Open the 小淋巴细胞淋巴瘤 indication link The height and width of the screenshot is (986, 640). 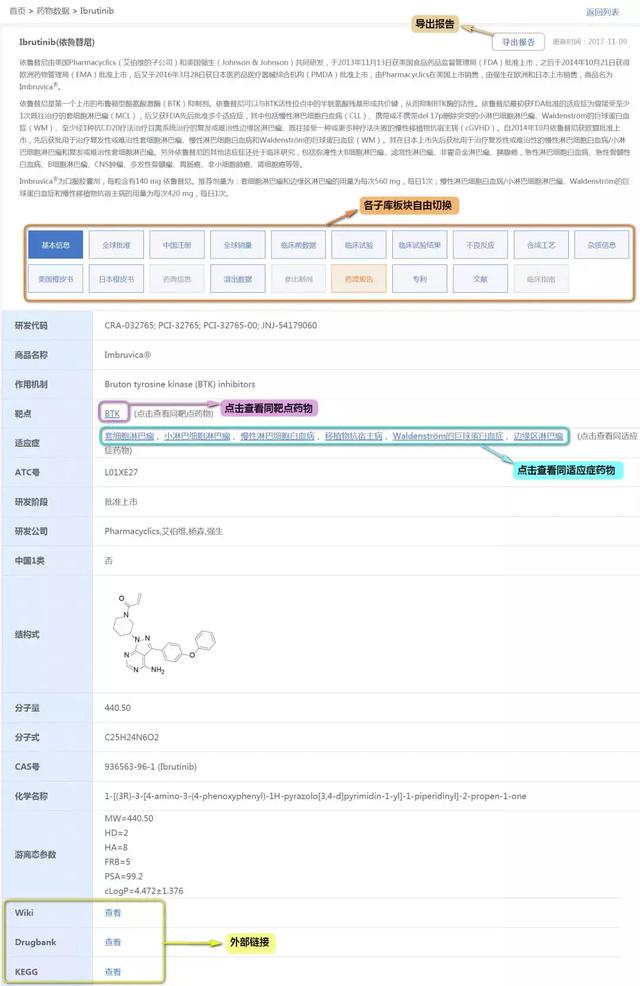coord(197,436)
